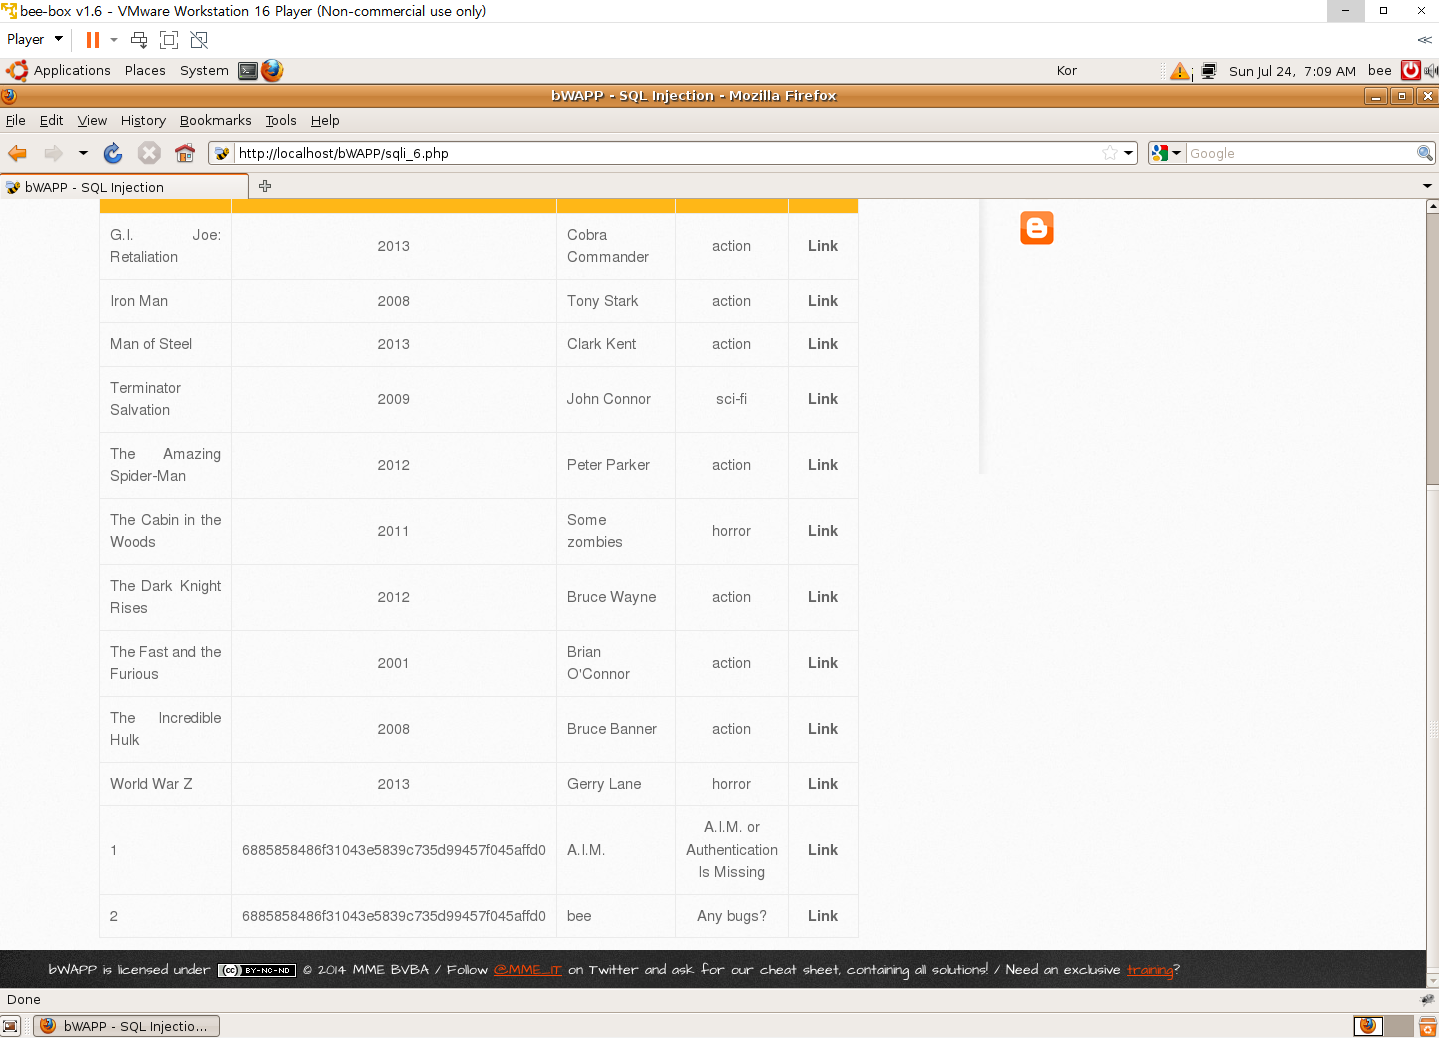Open the Places menu
Image resolution: width=1439 pixels, height=1038 pixels.
pyautogui.click(x=145, y=70)
